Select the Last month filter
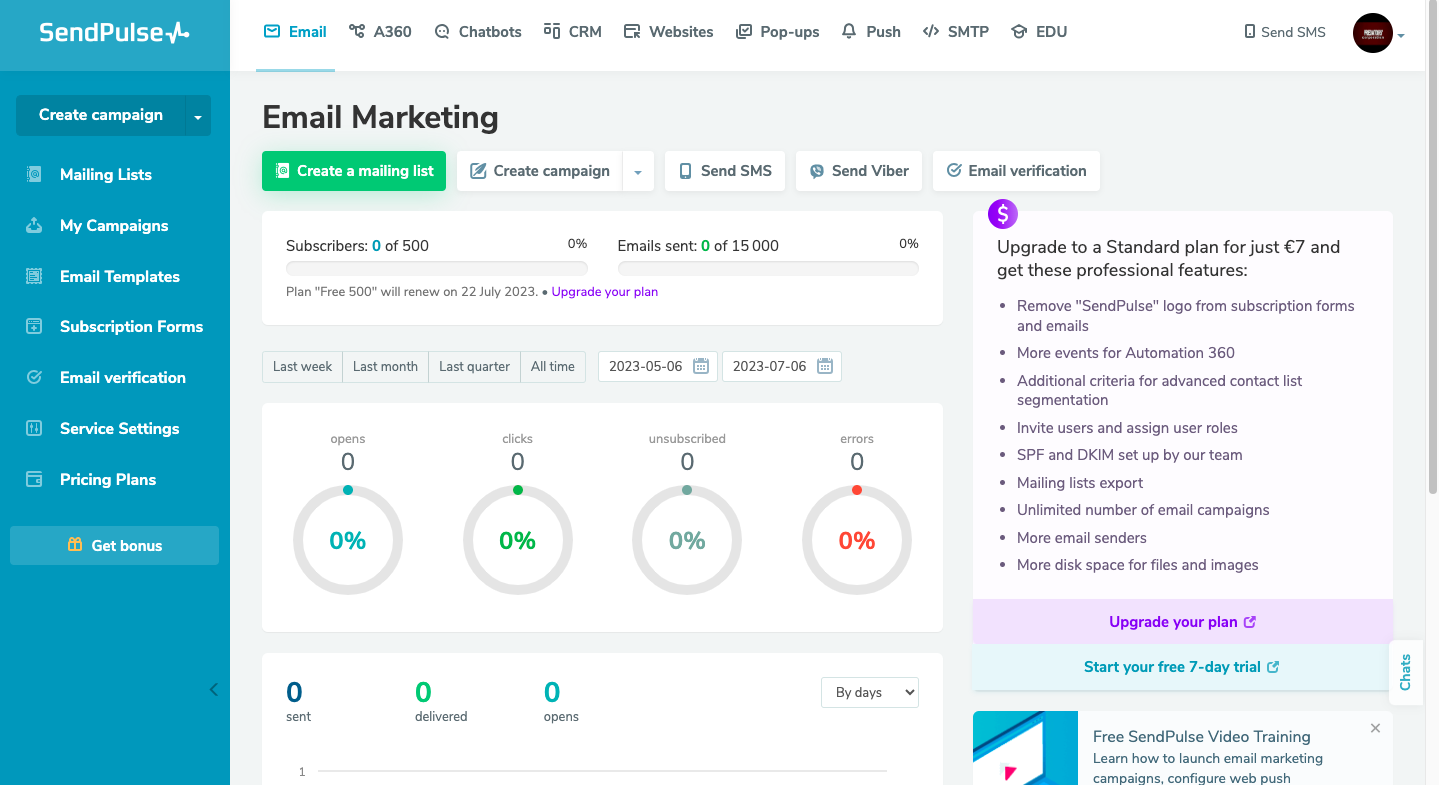Viewport: 1439px width, 785px height. (x=385, y=366)
